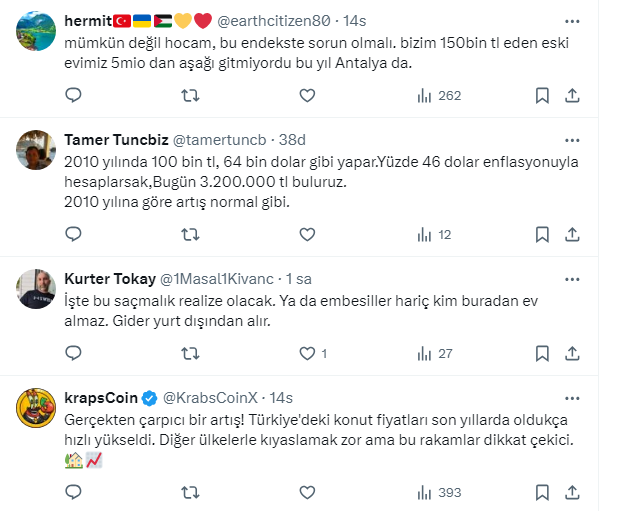618x511 pixels.
Task: Open more options on Kurter Tokay's tweet
Action: click(572, 278)
